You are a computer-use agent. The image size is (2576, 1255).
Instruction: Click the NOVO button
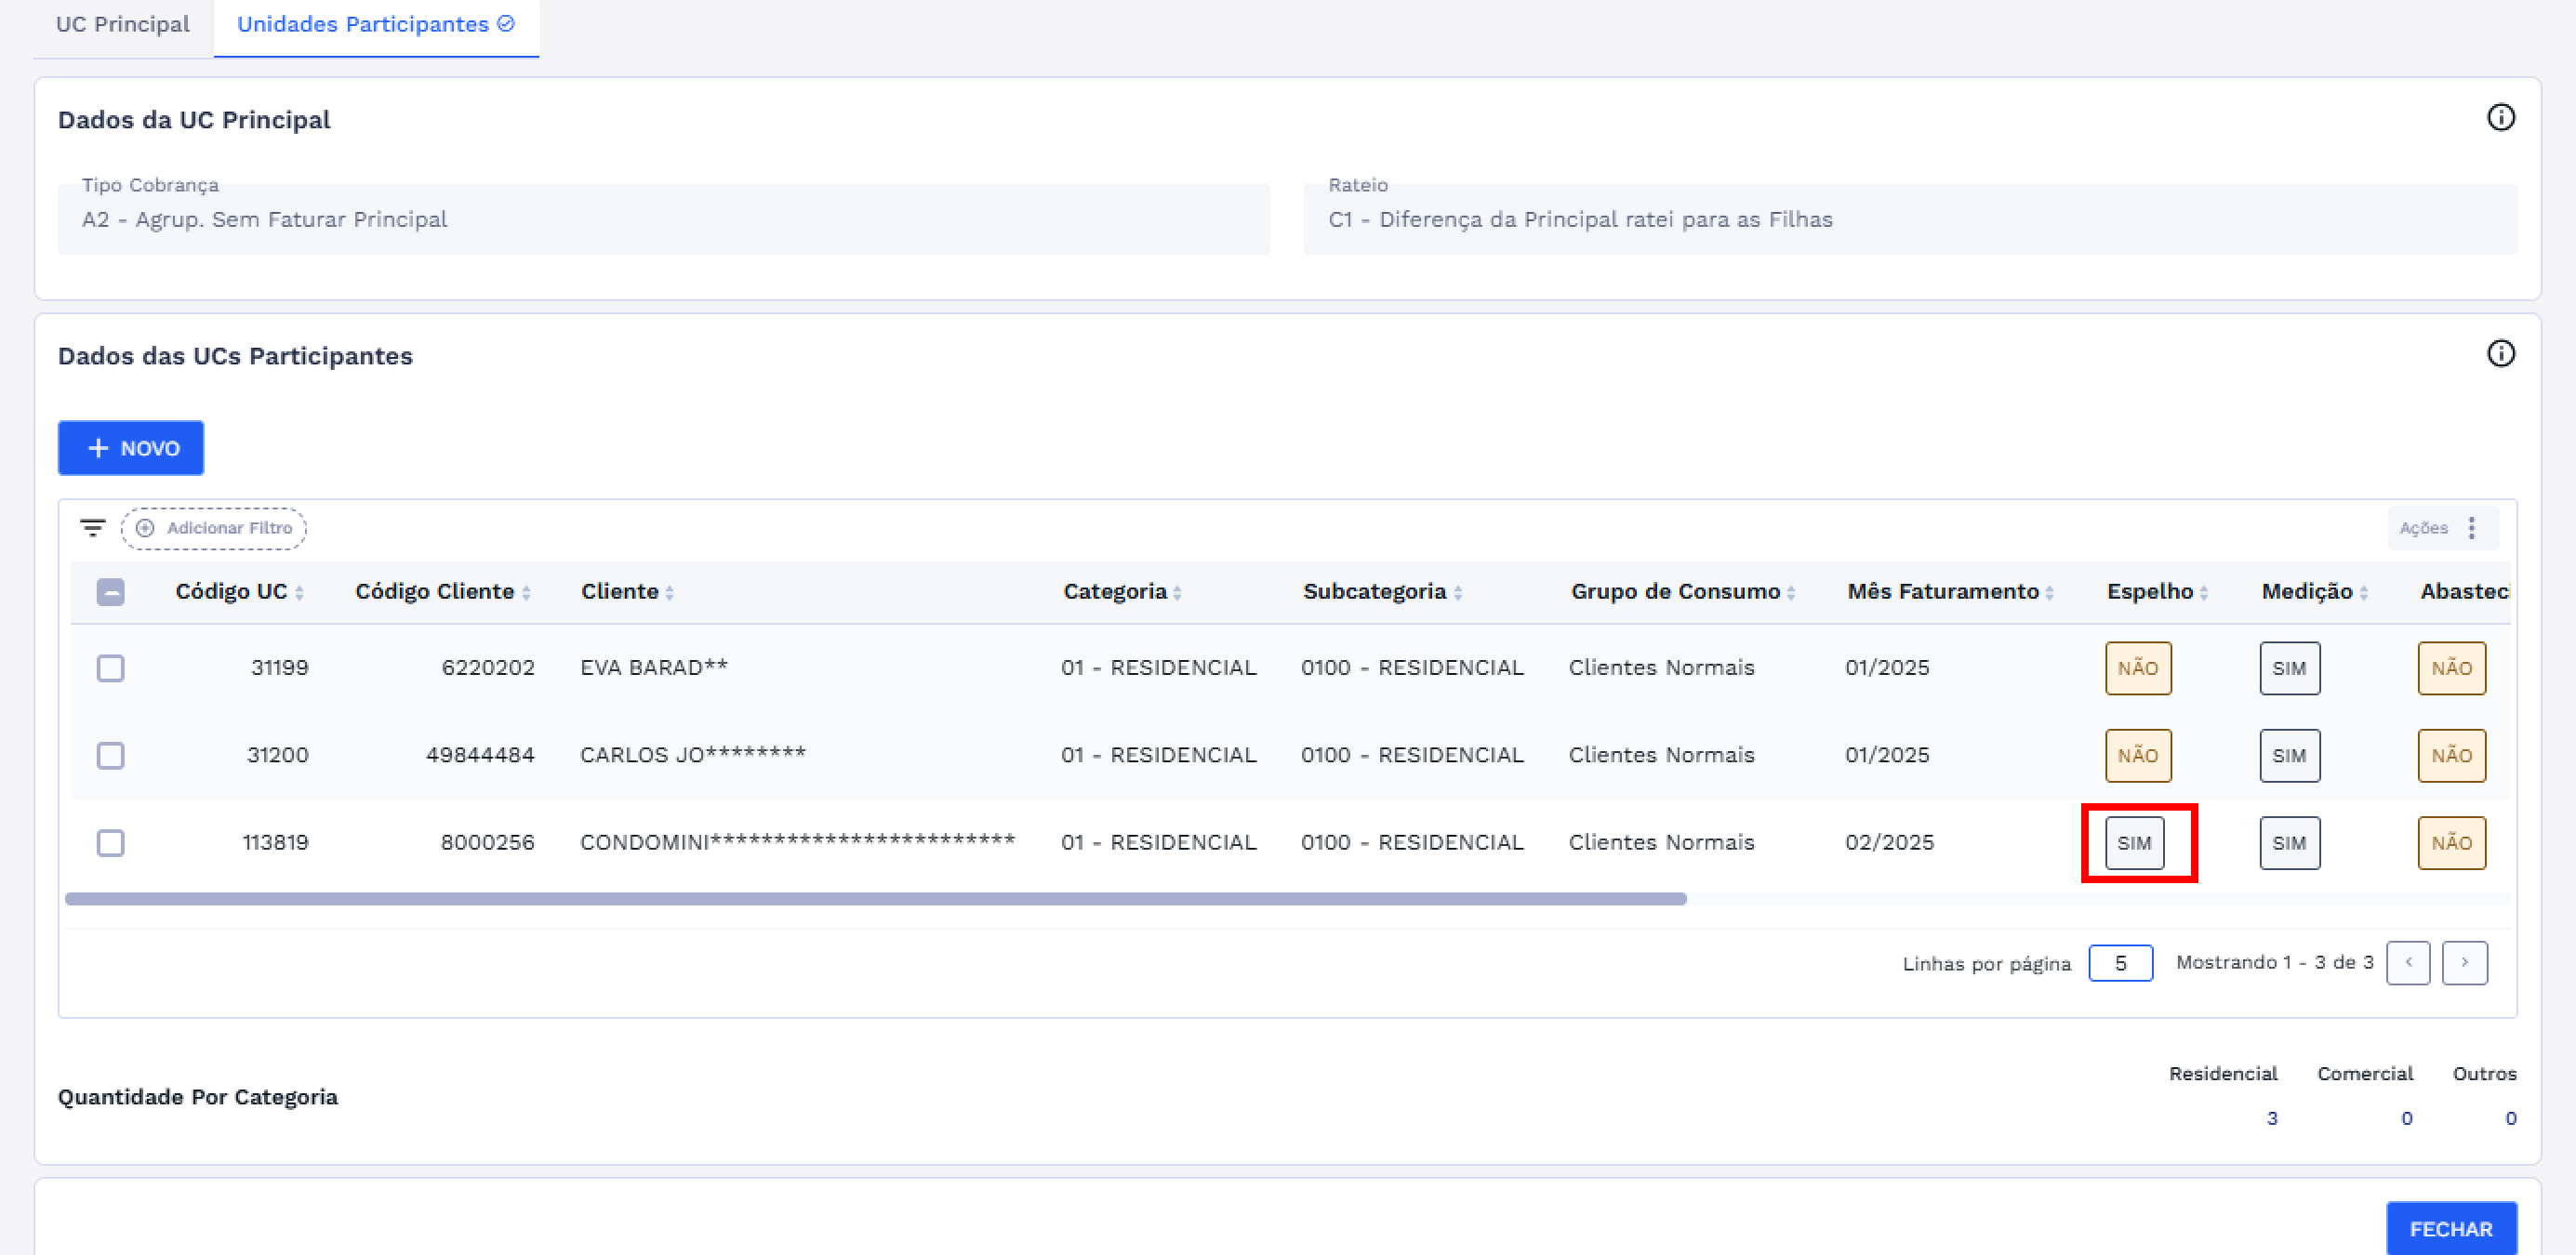click(131, 448)
